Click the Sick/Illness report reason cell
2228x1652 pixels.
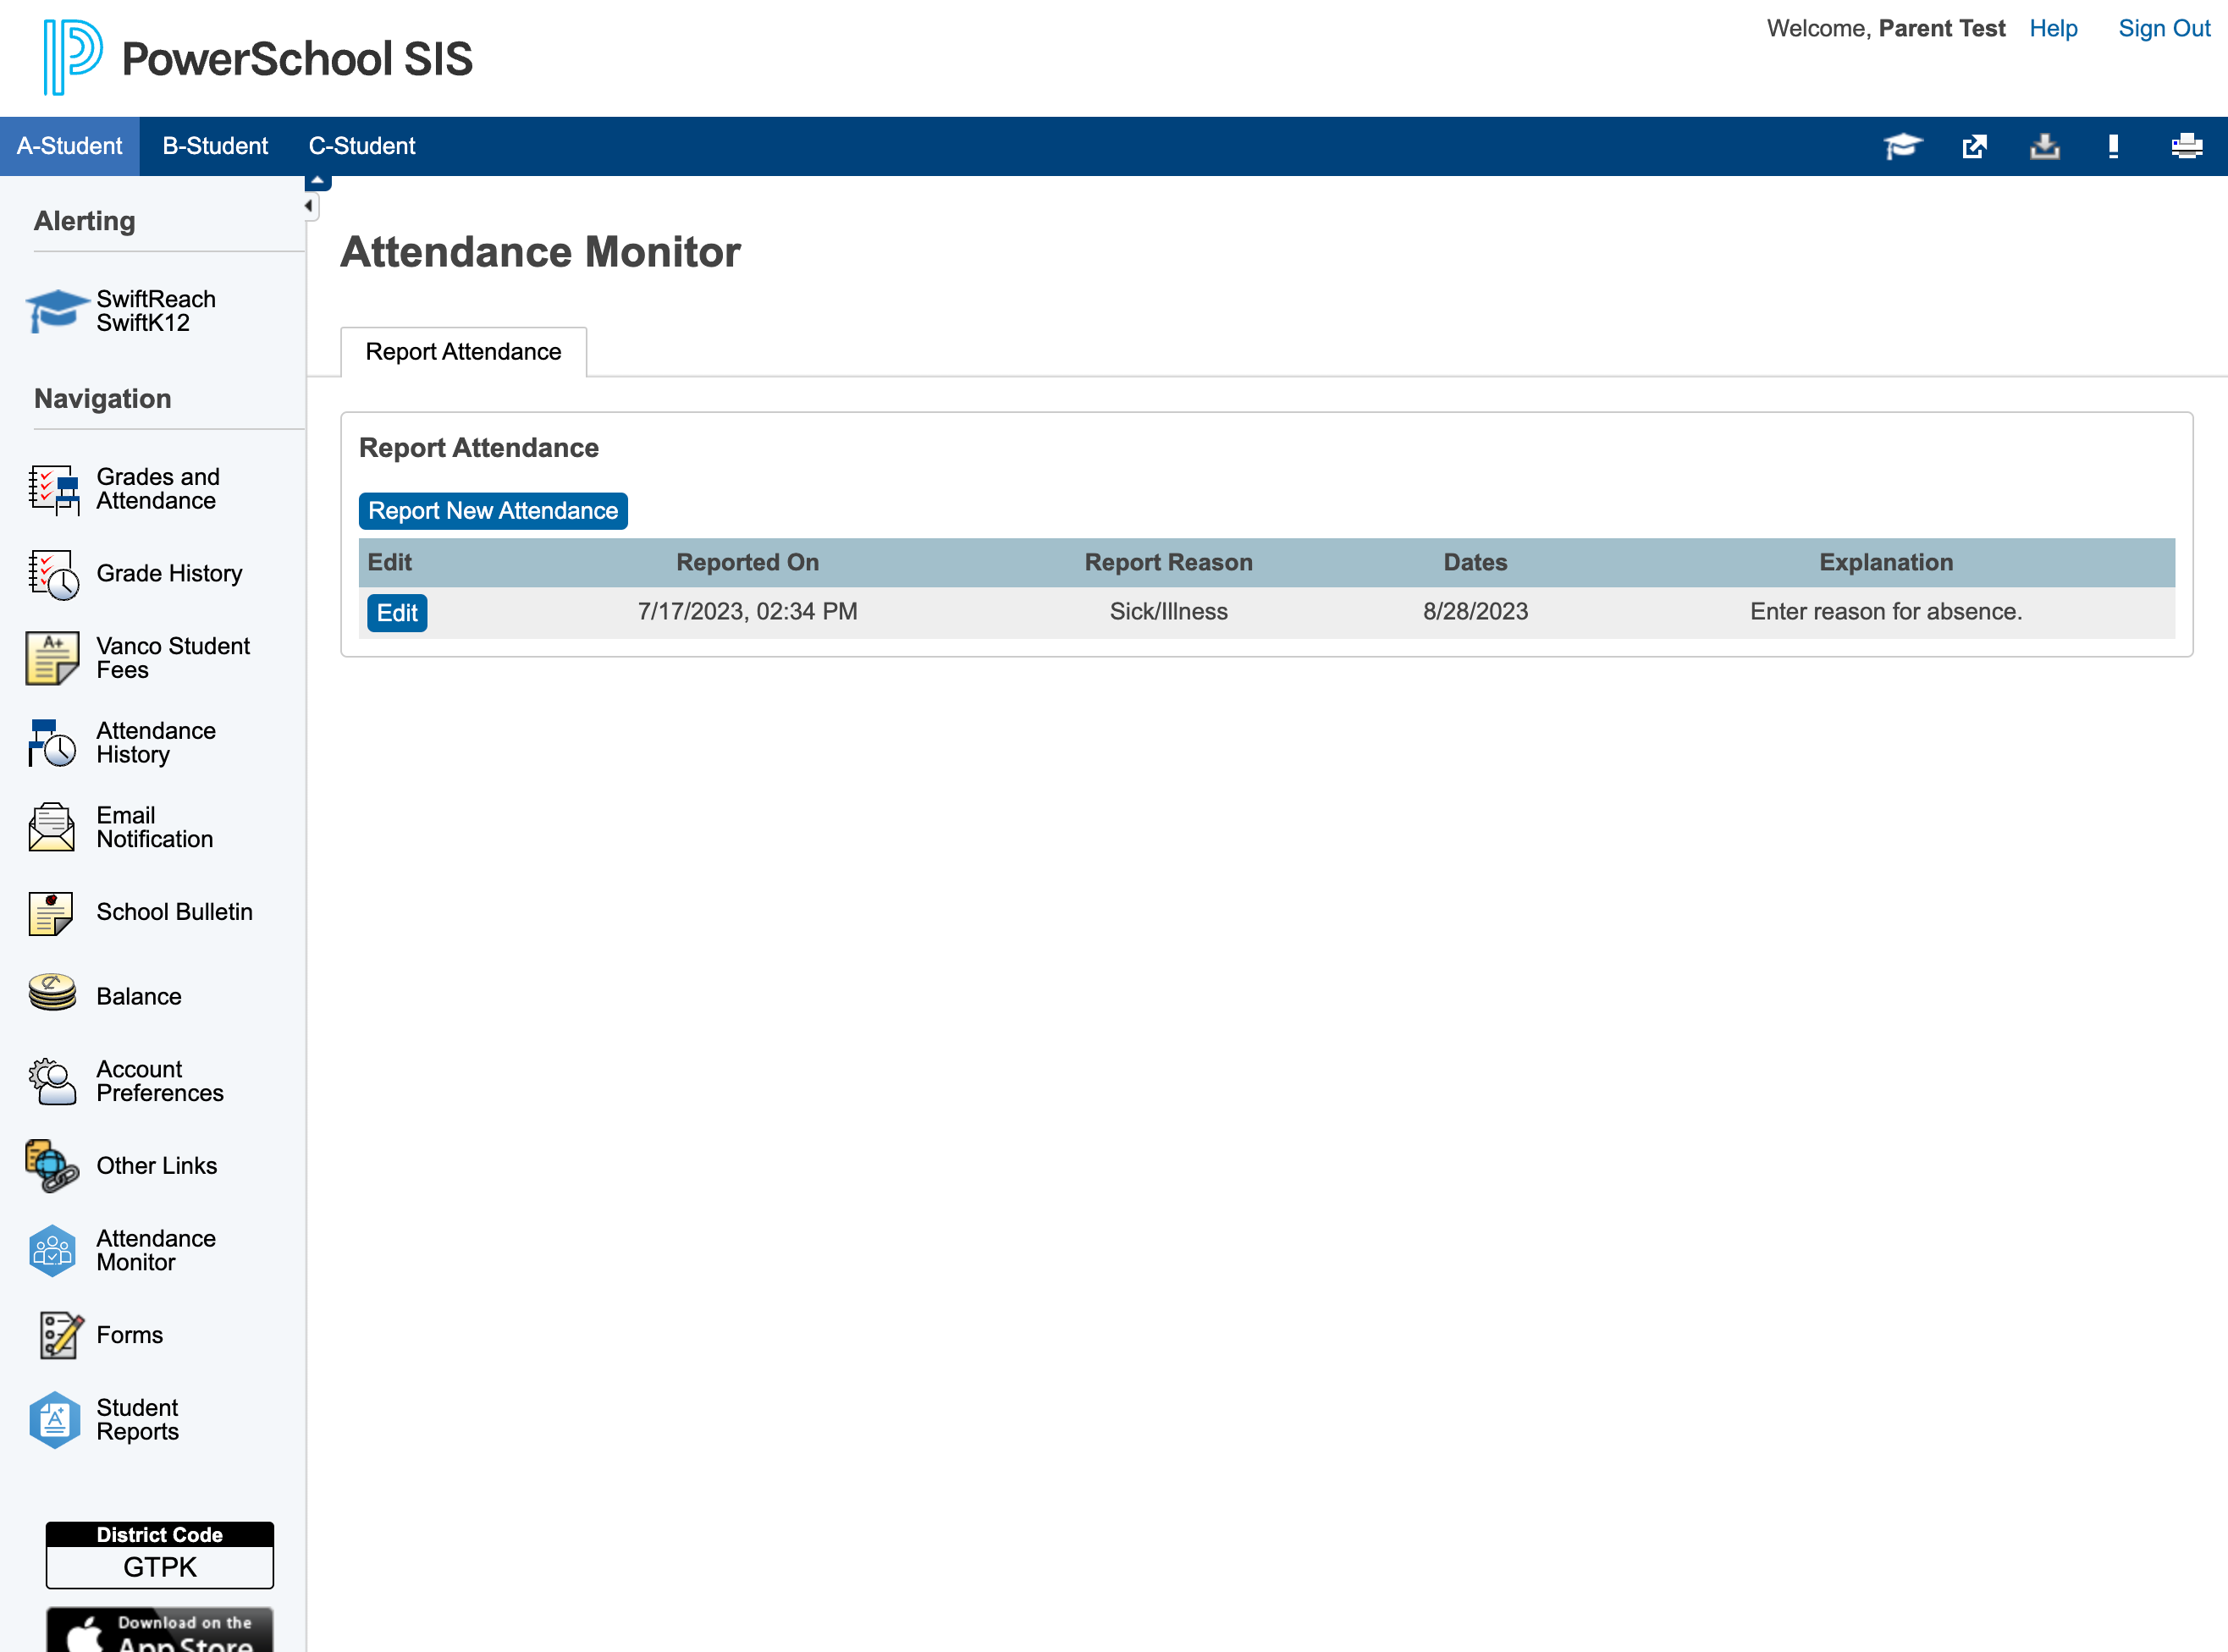[1168, 612]
